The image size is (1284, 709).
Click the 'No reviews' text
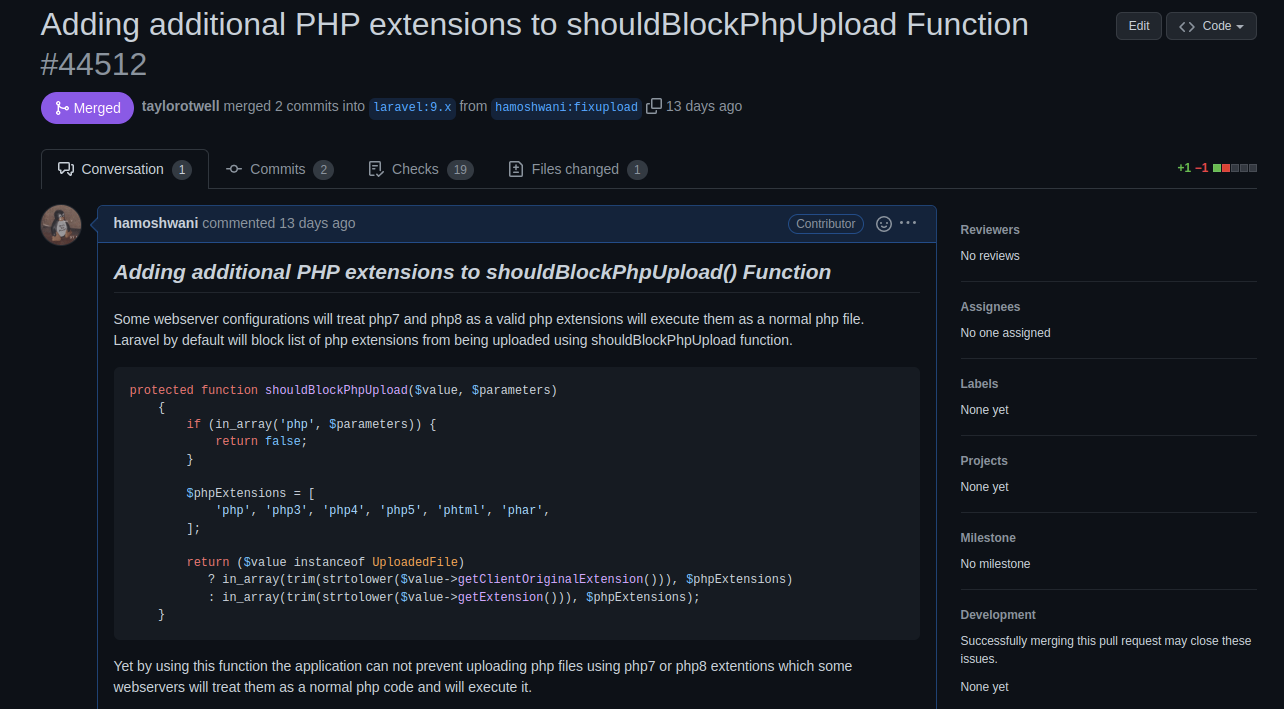click(x=990, y=256)
